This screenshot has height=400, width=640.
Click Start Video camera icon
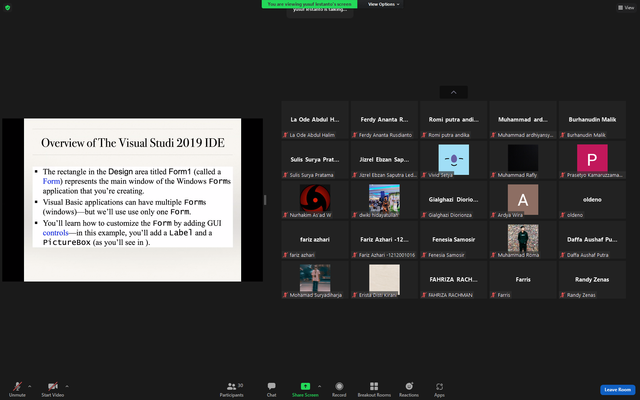coord(52,386)
